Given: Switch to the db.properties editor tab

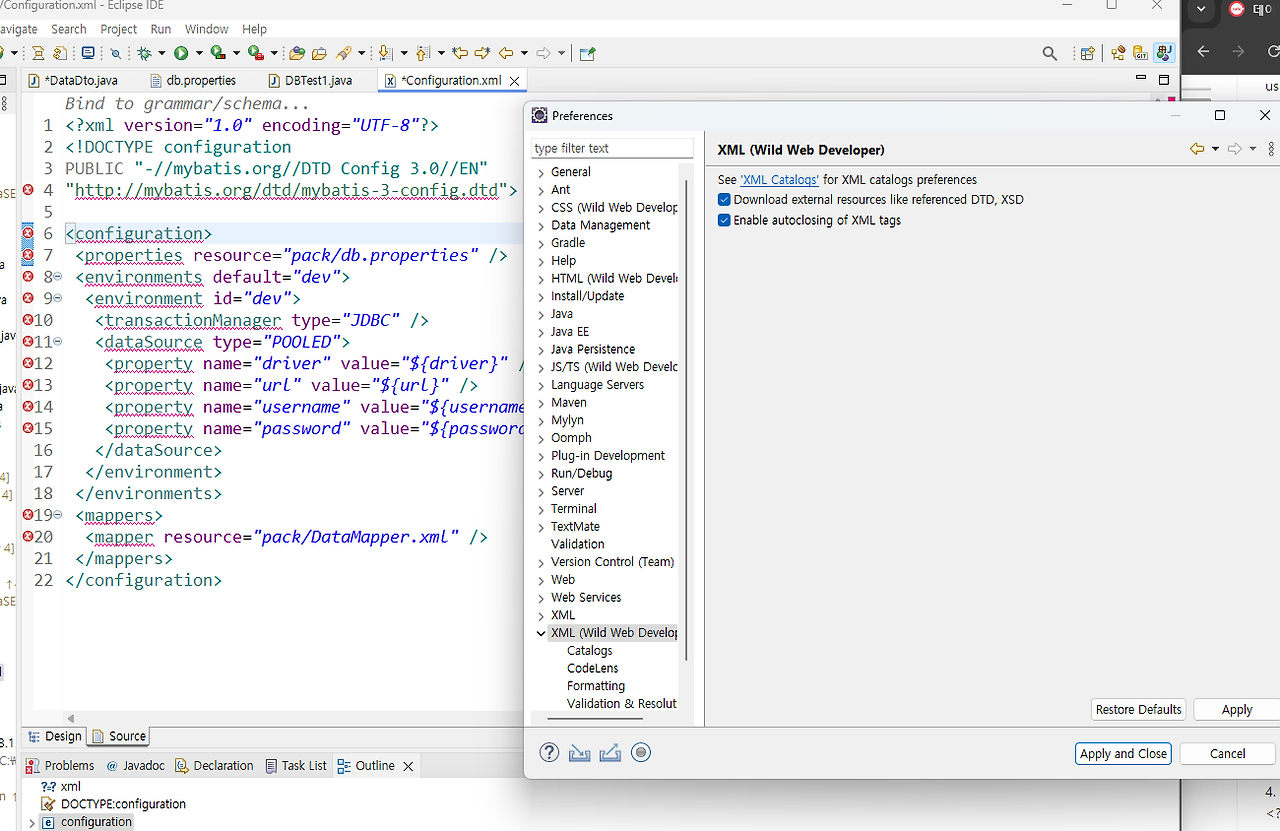Looking at the screenshot, I should point(193,80).
